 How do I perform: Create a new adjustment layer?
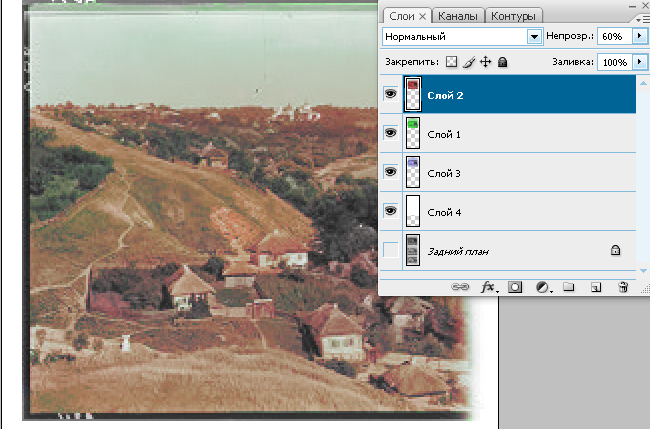(542, 287)
